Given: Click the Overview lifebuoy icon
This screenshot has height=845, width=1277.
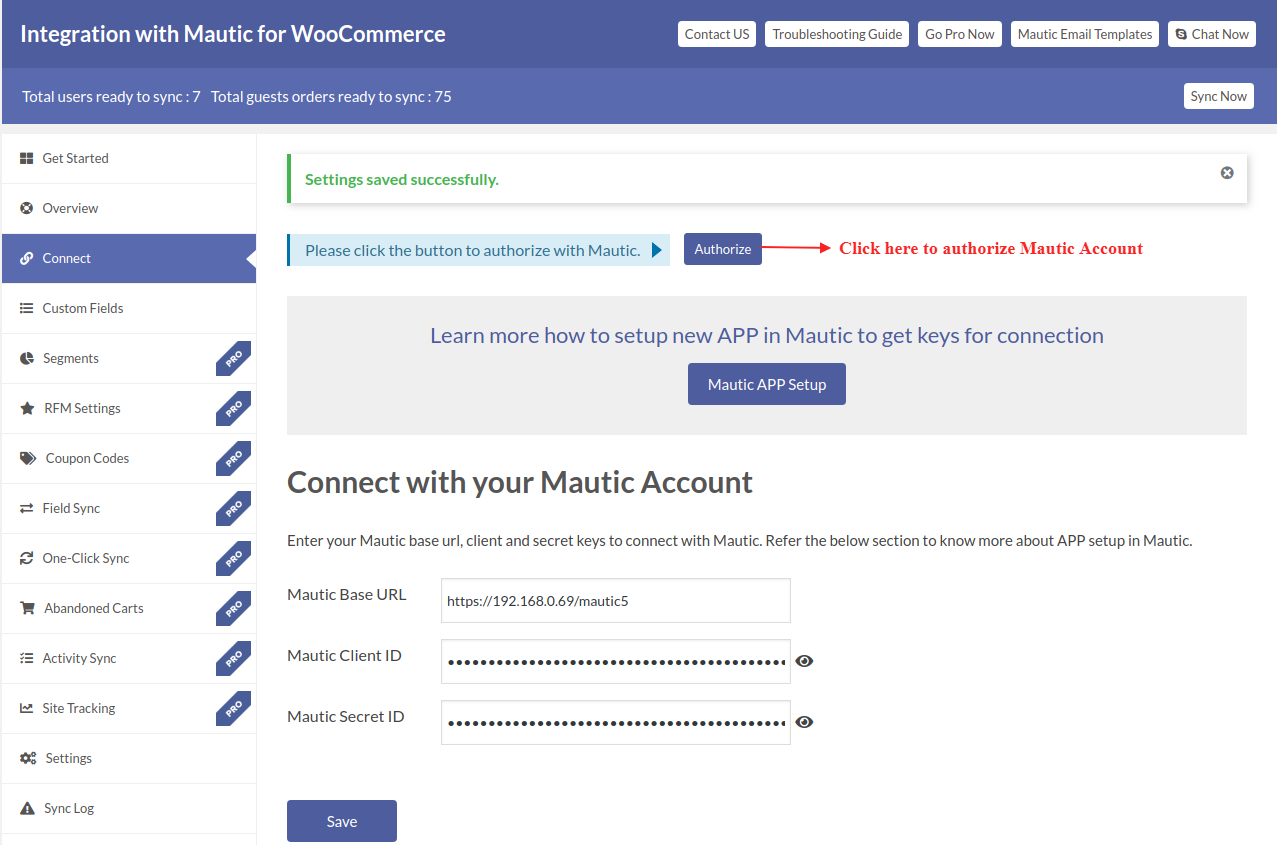Looking at the screenshot, I should coord(27,208).
